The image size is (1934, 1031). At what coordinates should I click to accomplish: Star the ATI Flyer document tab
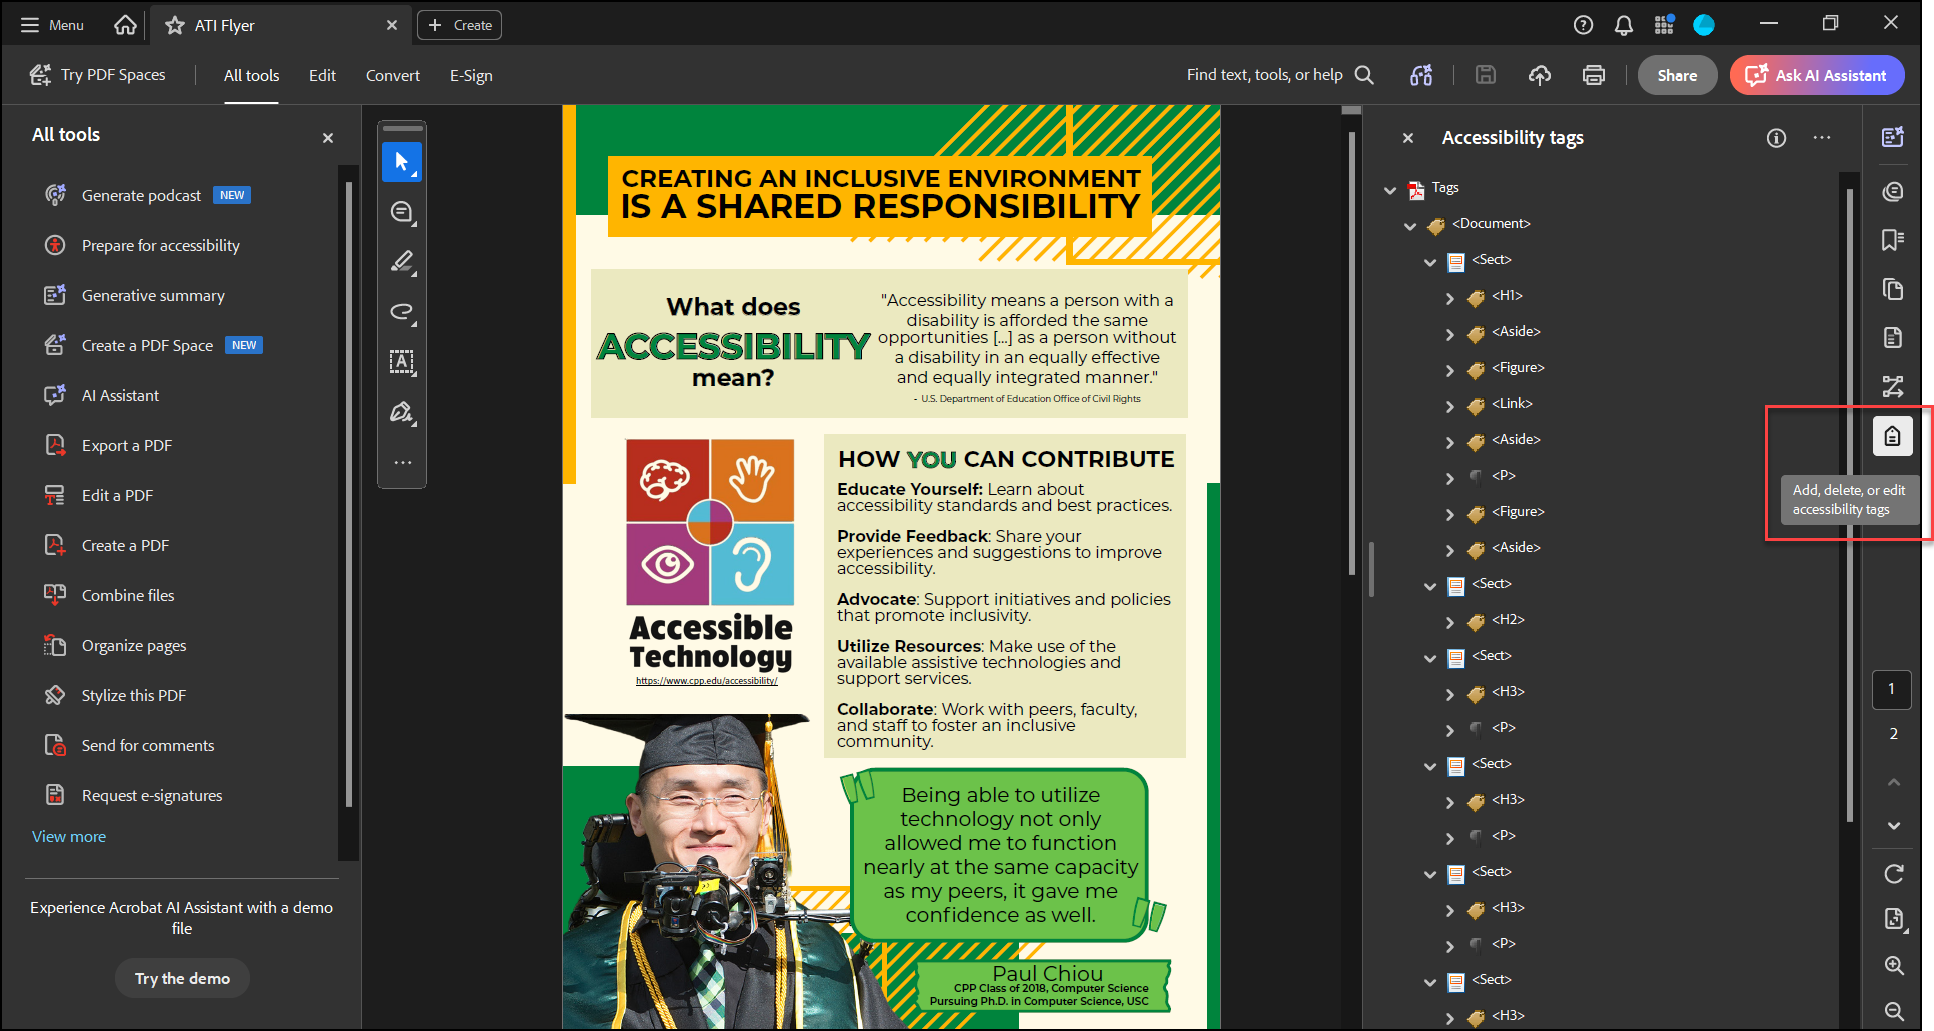175,25
